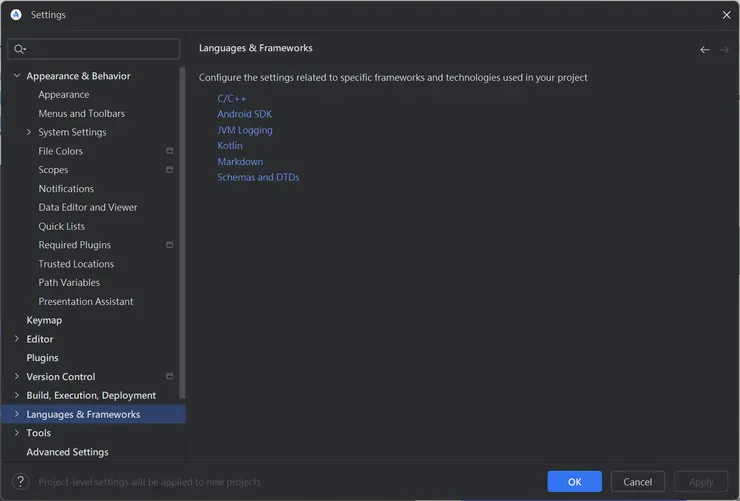Expand the System Settings subtree

click(x=29, y=132)
